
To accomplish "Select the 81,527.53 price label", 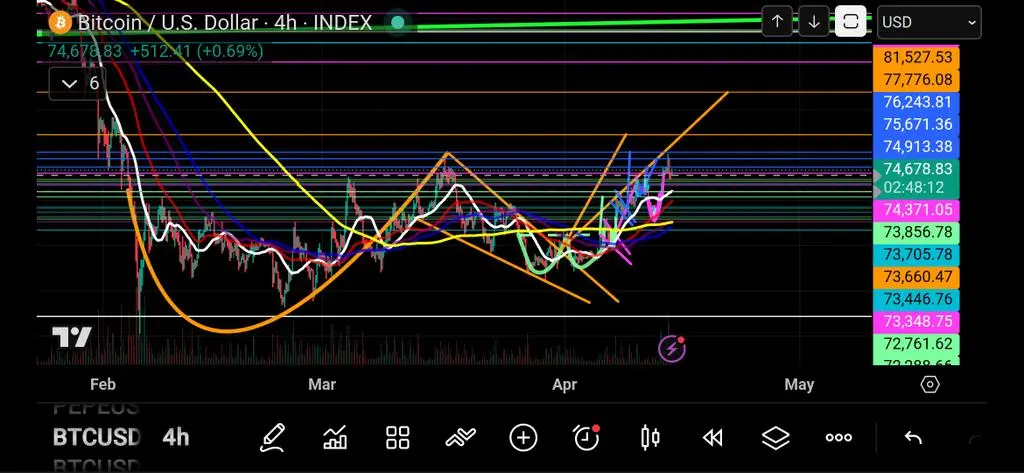I will [917, 57].
